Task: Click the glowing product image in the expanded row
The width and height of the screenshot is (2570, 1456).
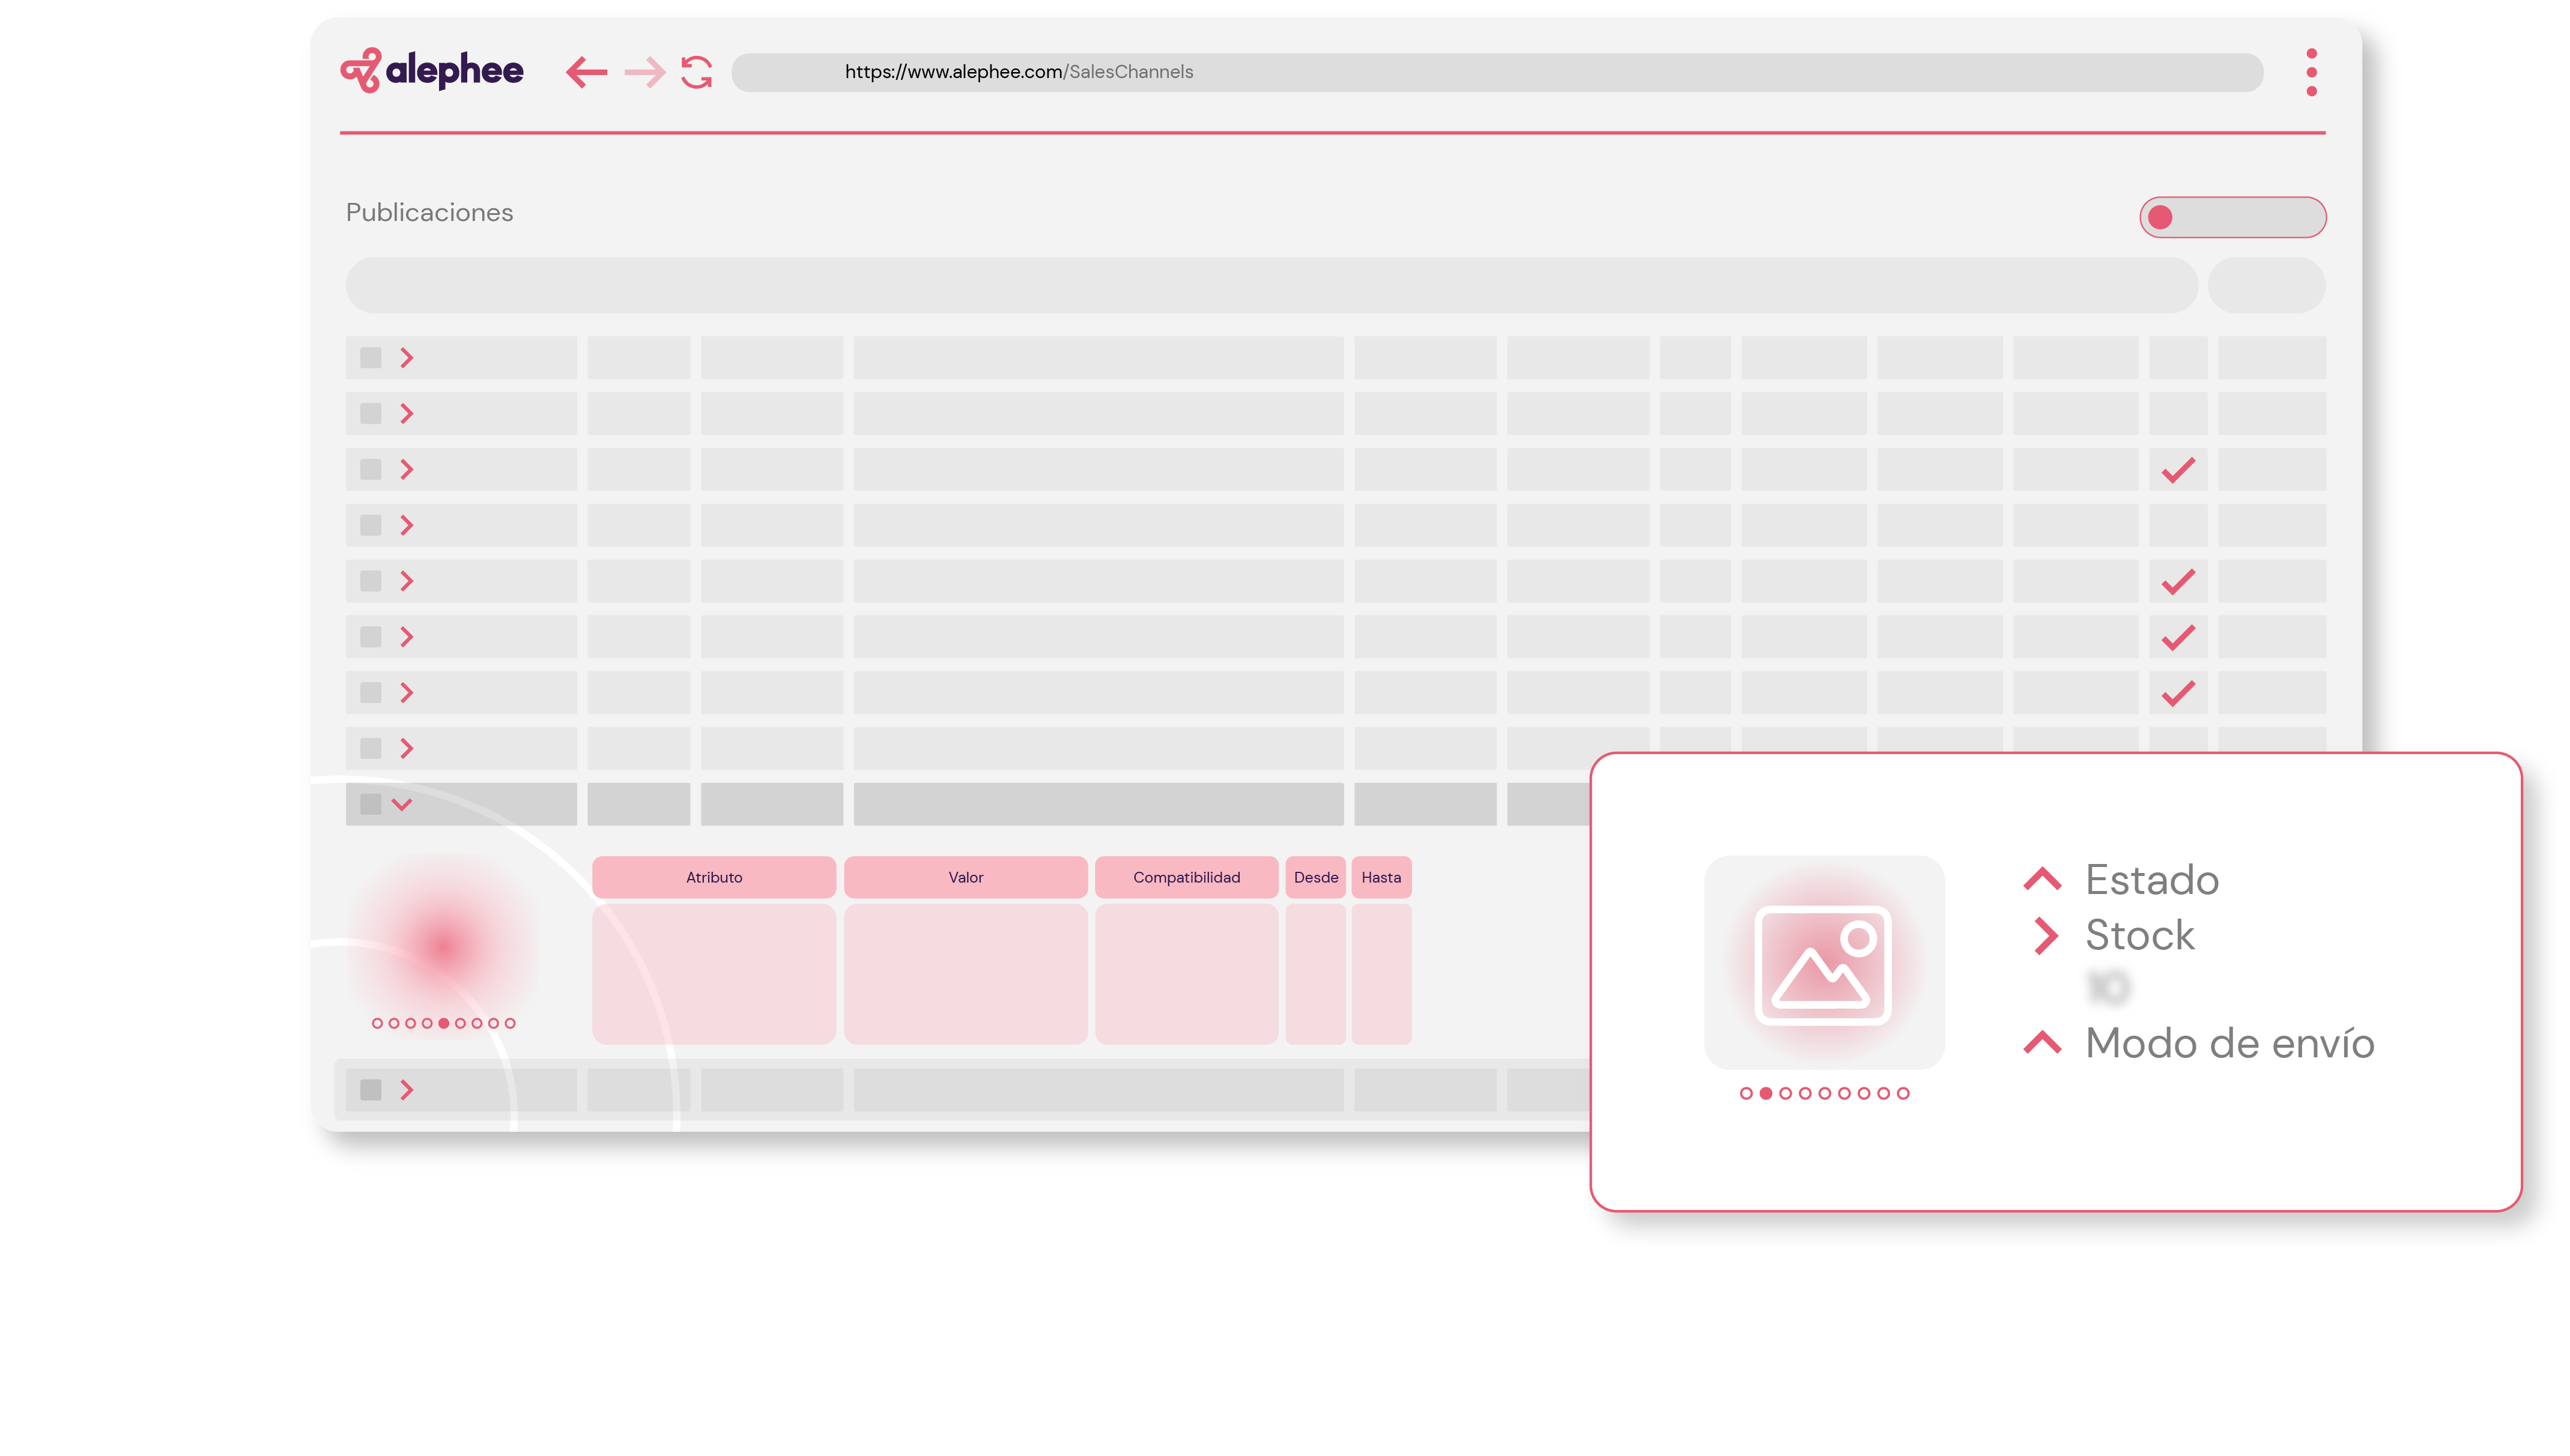Action: pos(443,945)
